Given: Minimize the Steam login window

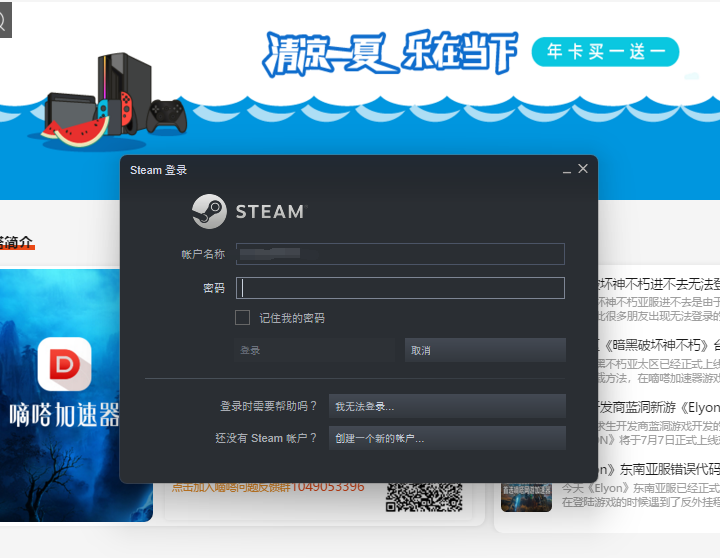Looking at the screenshot, I should click(x=567, y=172).
